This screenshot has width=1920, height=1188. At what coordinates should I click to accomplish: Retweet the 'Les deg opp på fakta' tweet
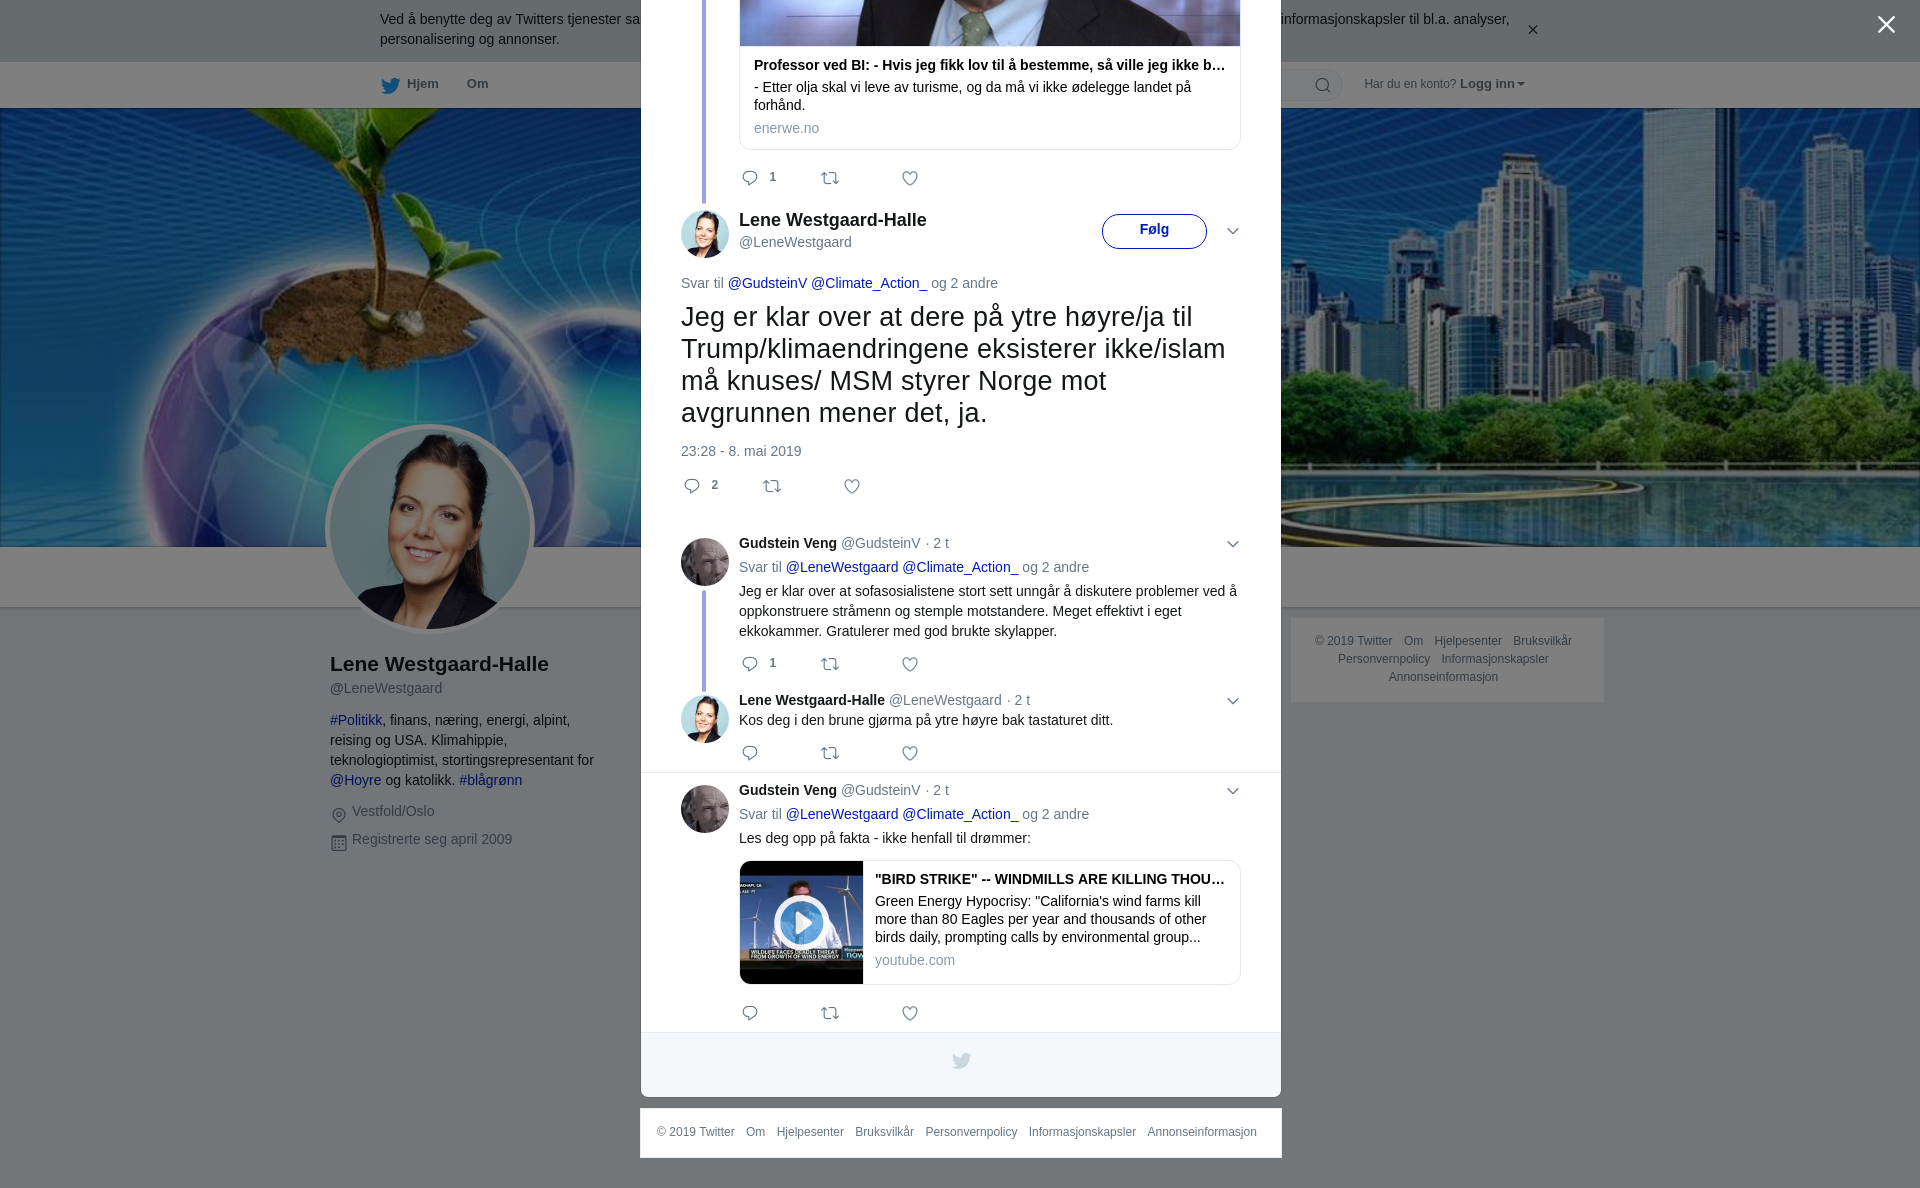pos(830,1013)
